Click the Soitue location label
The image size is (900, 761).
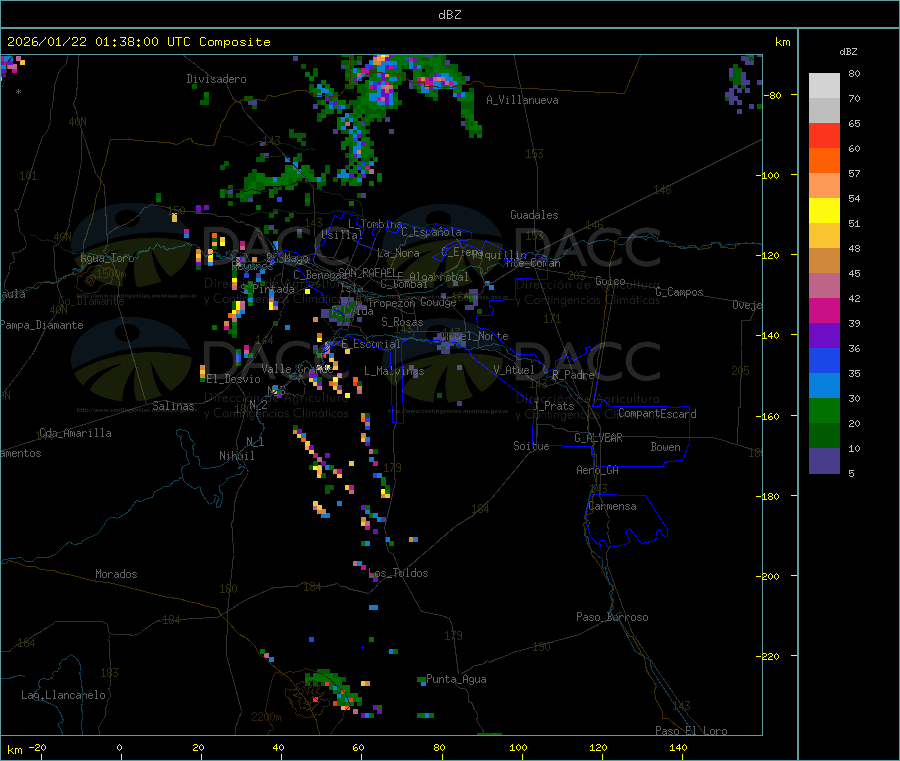point(531,446)
